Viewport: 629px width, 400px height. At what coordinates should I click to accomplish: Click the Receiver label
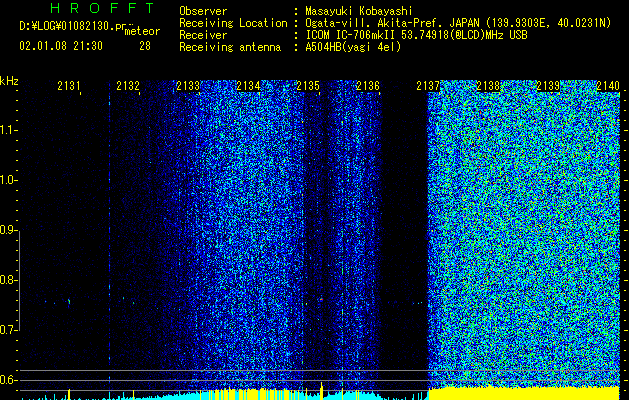pos(203,35)
